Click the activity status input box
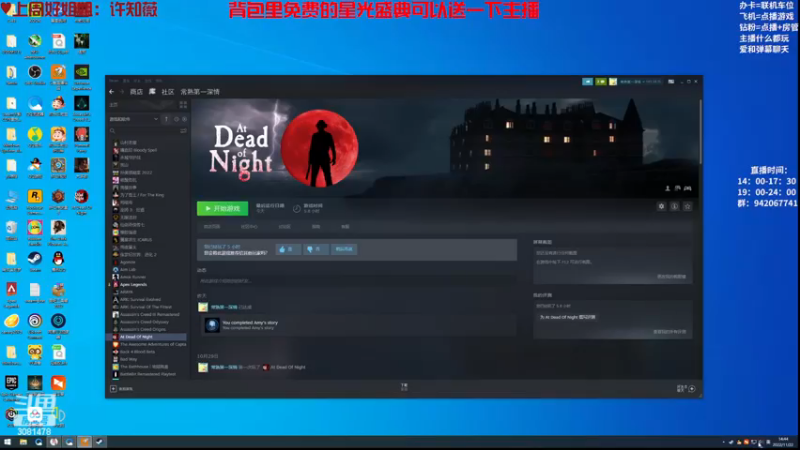This screenshot has height=450, width=800. point(357,281)
